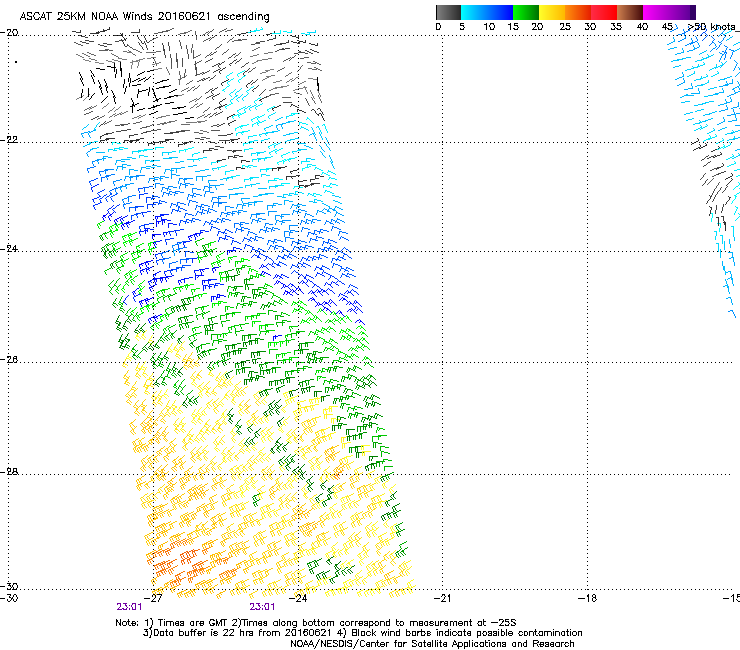Click the '0' label under the color bar
Viewport: 740px width, 650px height.
pos(438,27)
